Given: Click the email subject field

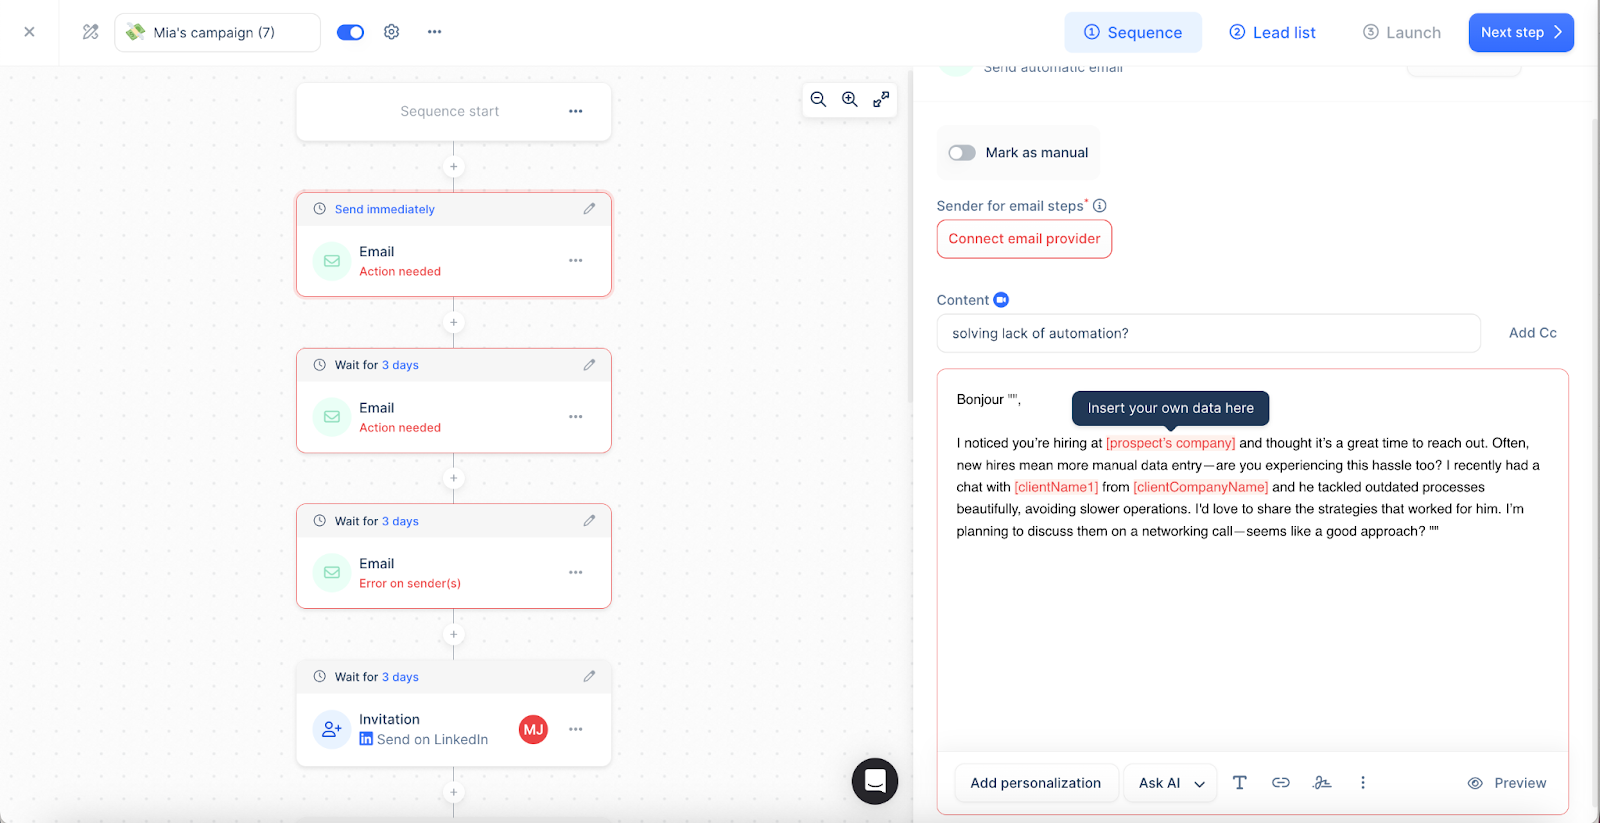Looking at the screenshot, I should [1208, 333].
